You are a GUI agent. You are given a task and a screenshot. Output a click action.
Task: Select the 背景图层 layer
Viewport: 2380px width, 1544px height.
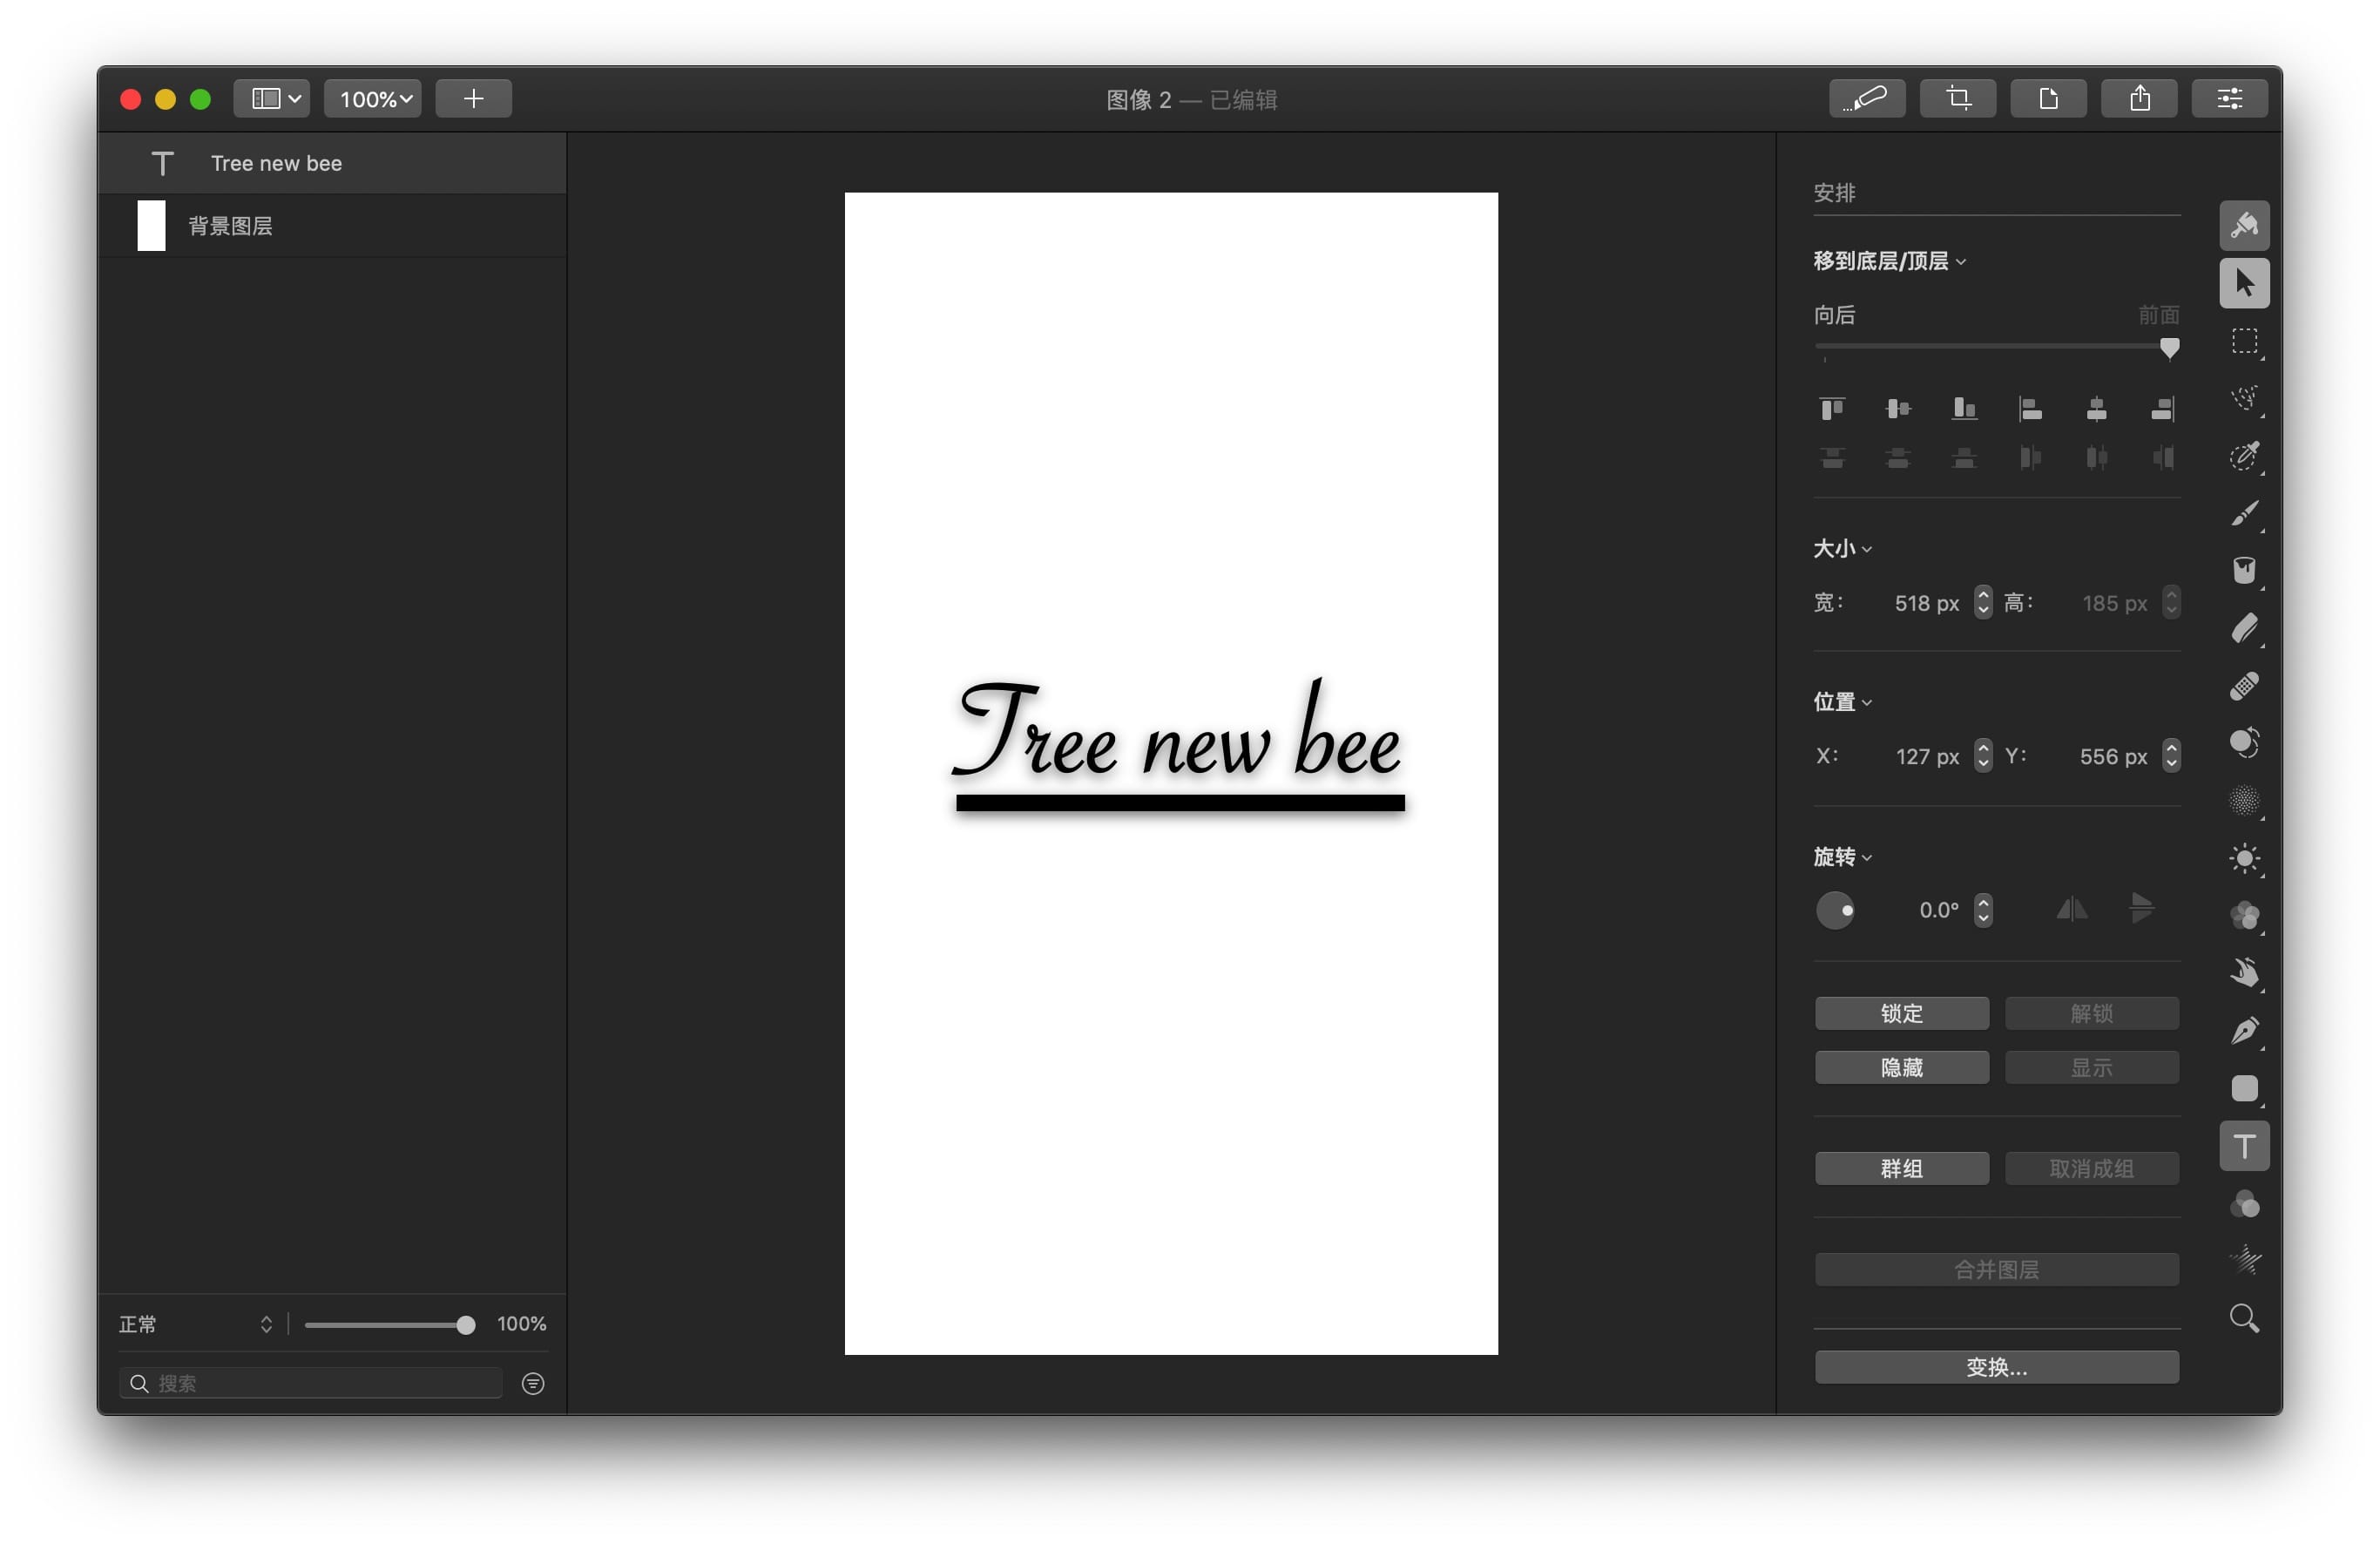tap(230, 226)
